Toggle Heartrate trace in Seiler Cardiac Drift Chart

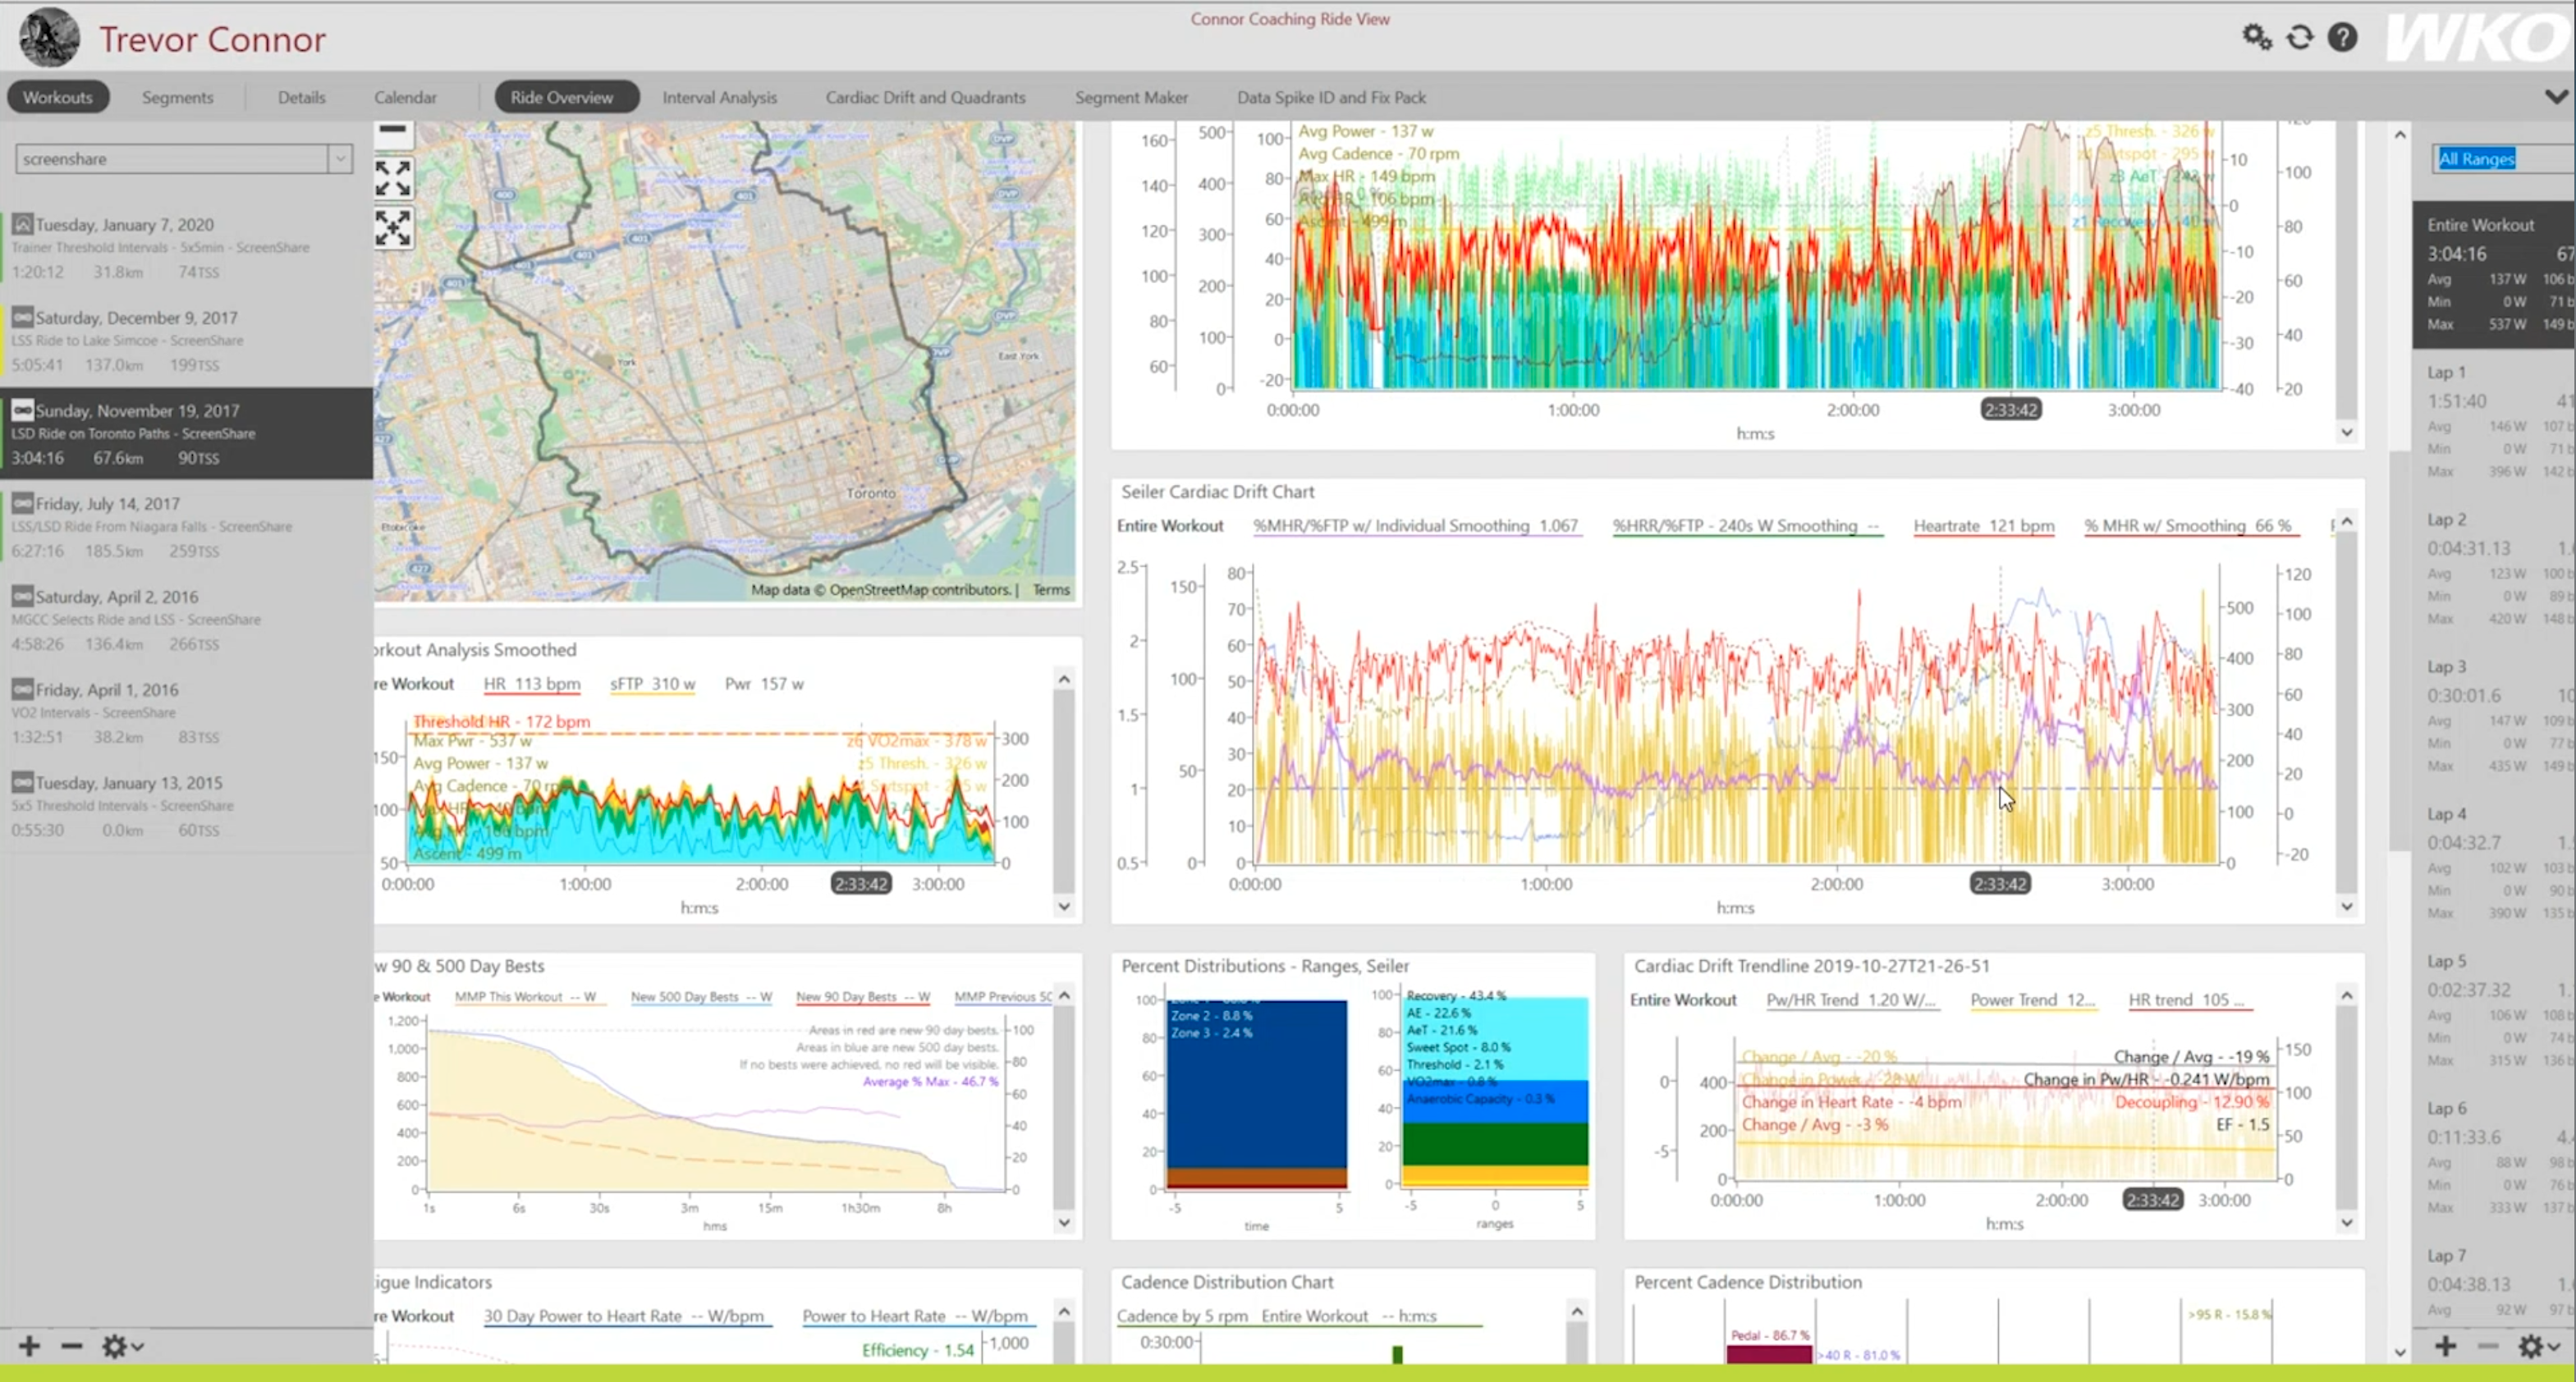tap(1983, 525)
